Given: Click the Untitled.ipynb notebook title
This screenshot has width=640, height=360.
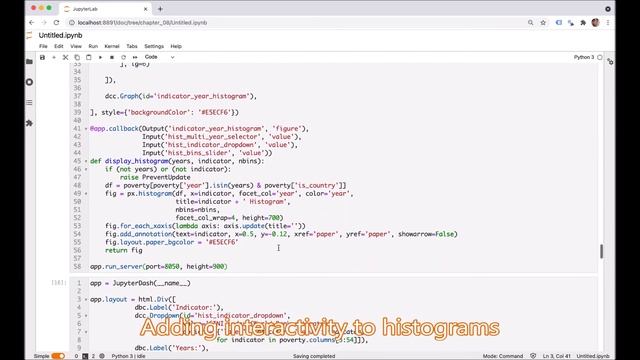Looking at the screenshot, I should [x=60, y=36].
